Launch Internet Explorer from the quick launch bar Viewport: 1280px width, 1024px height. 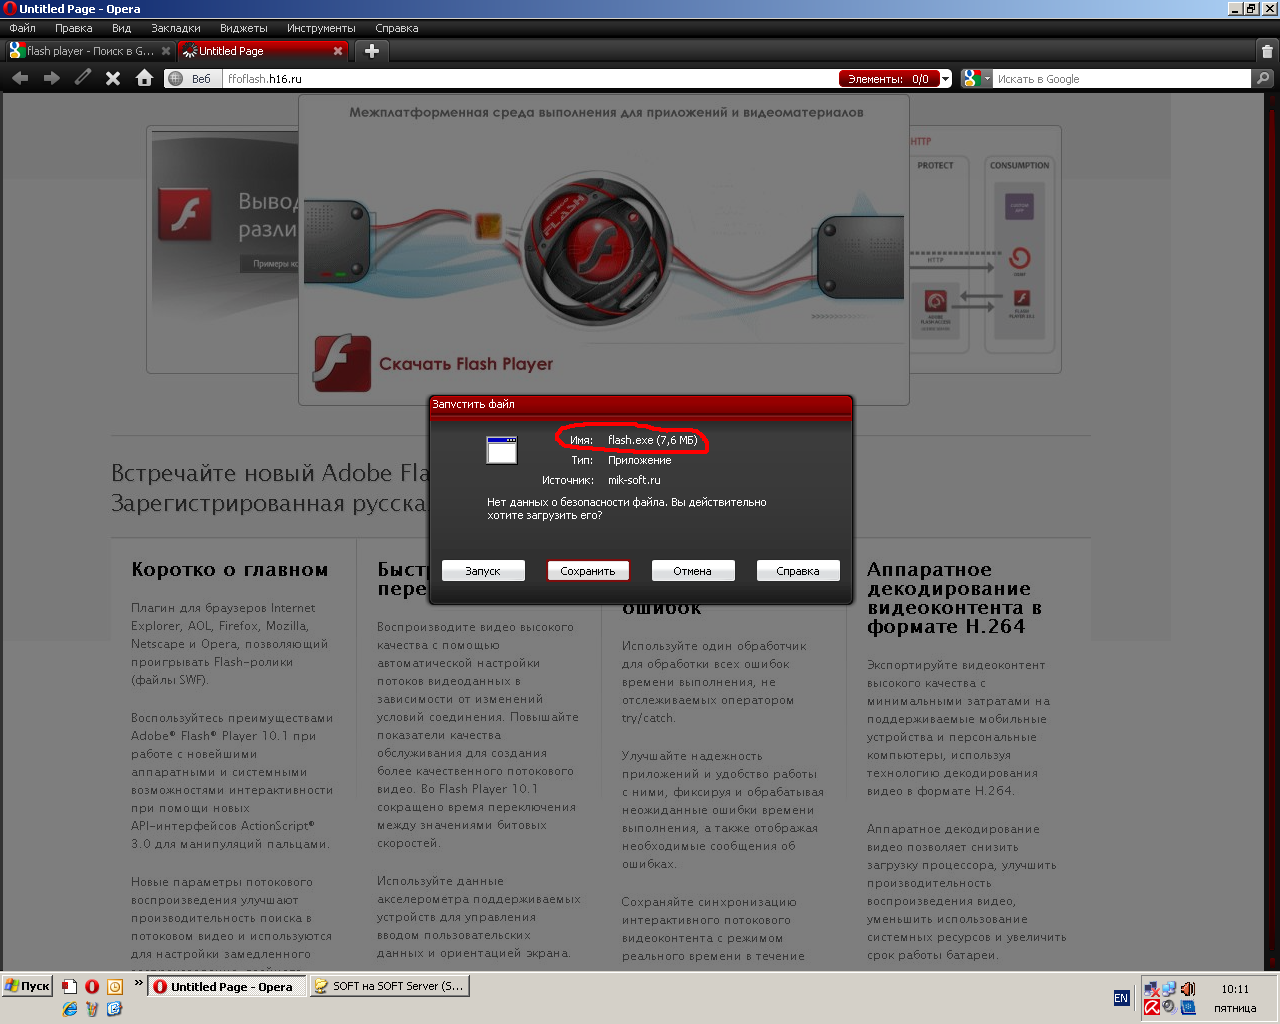70,1009
